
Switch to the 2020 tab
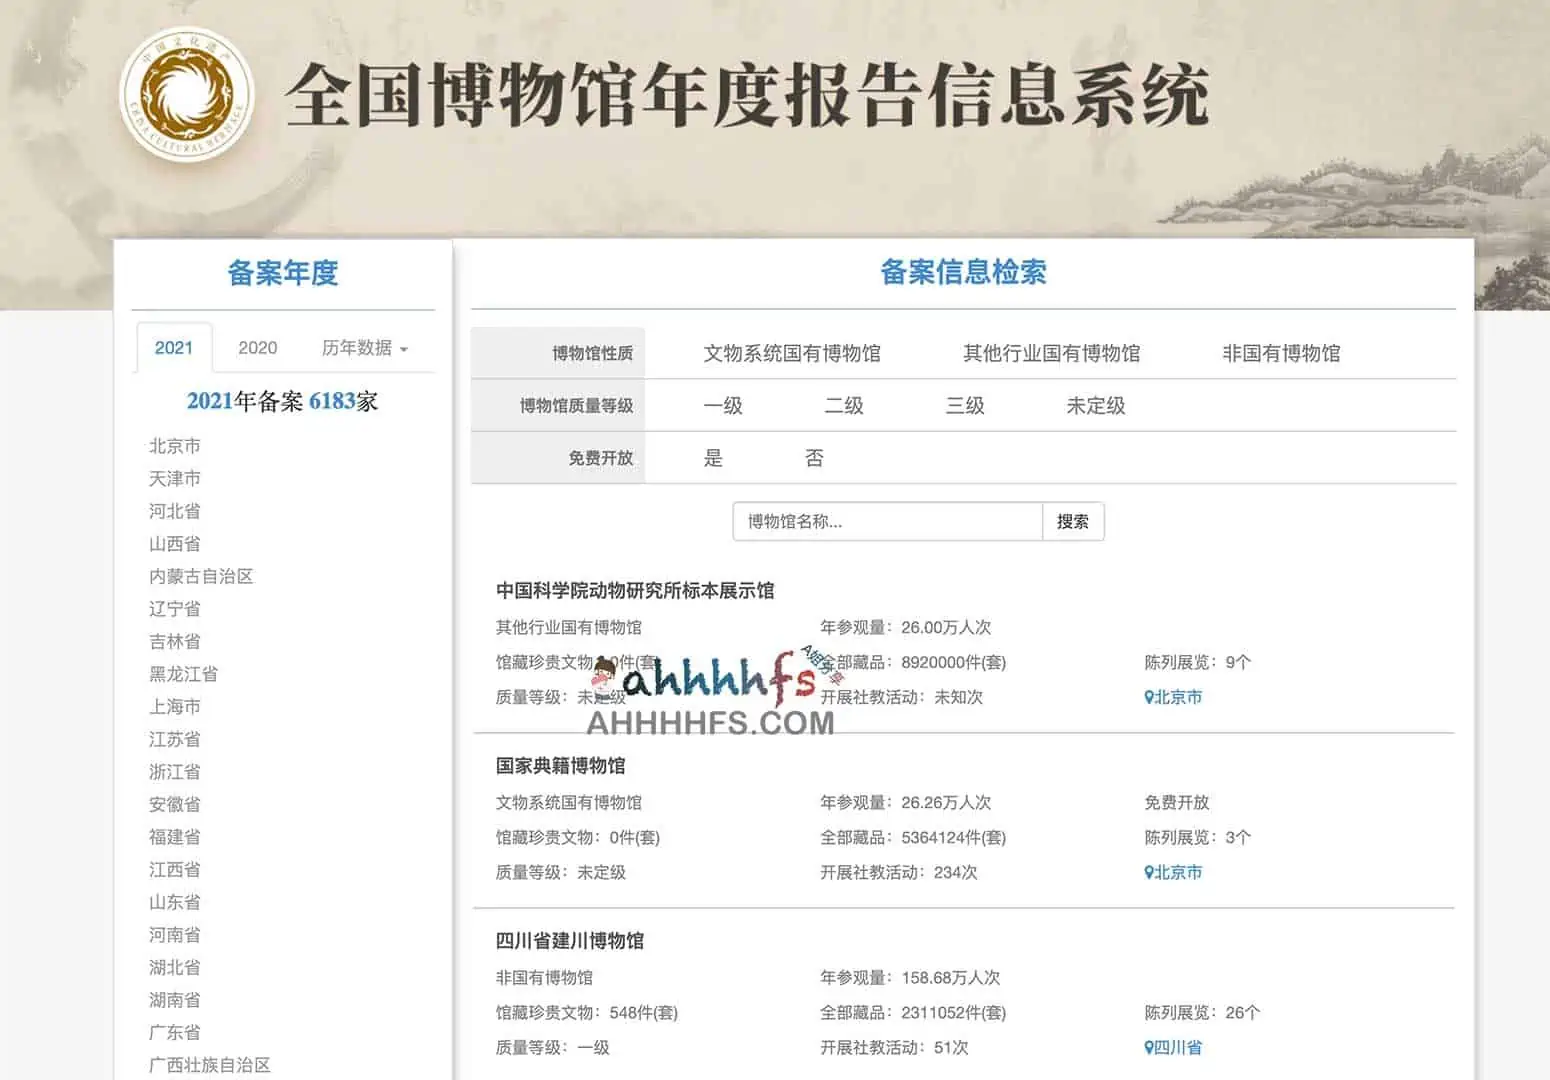tap(256, 347)
